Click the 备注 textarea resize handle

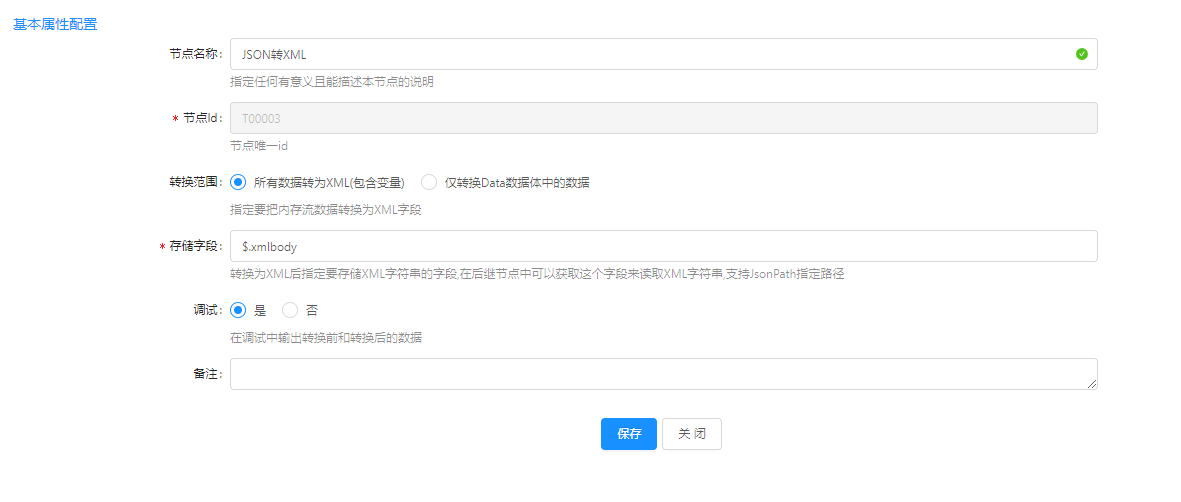(1092, 384)
